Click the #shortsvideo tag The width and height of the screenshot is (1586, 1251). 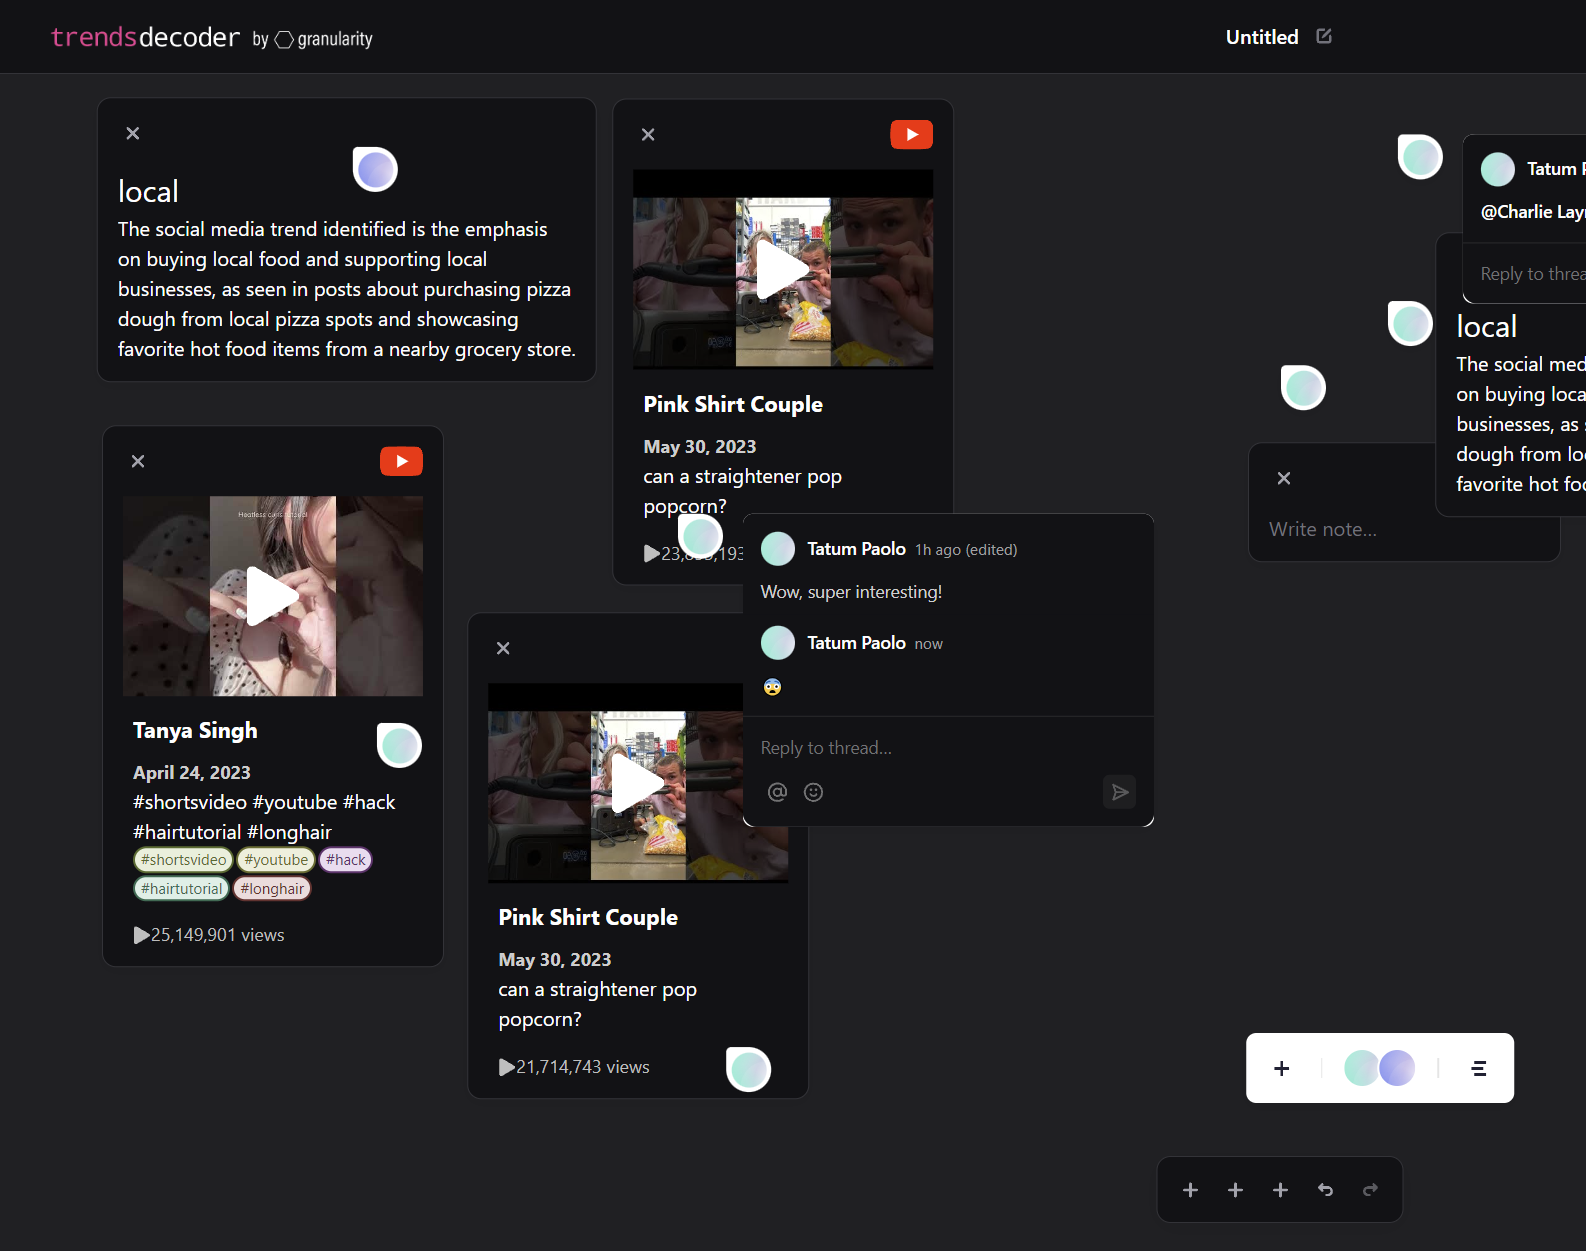pyautogui.click(x=183, y=860)
